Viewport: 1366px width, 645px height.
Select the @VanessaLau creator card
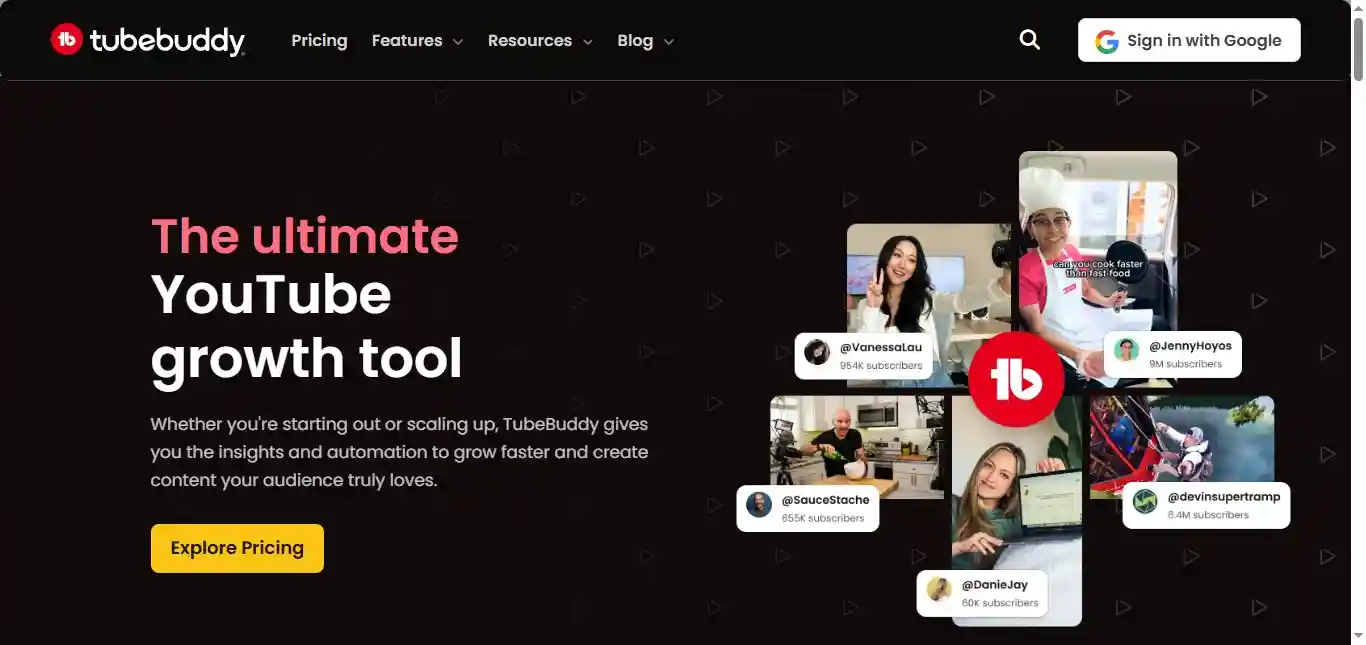pos(865,355)
